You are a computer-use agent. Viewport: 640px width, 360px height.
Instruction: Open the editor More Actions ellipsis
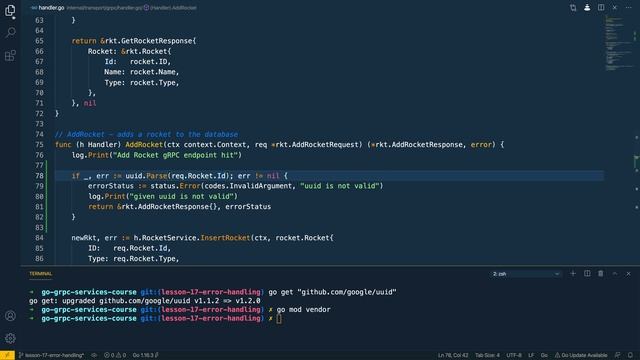tap(629, 8)
